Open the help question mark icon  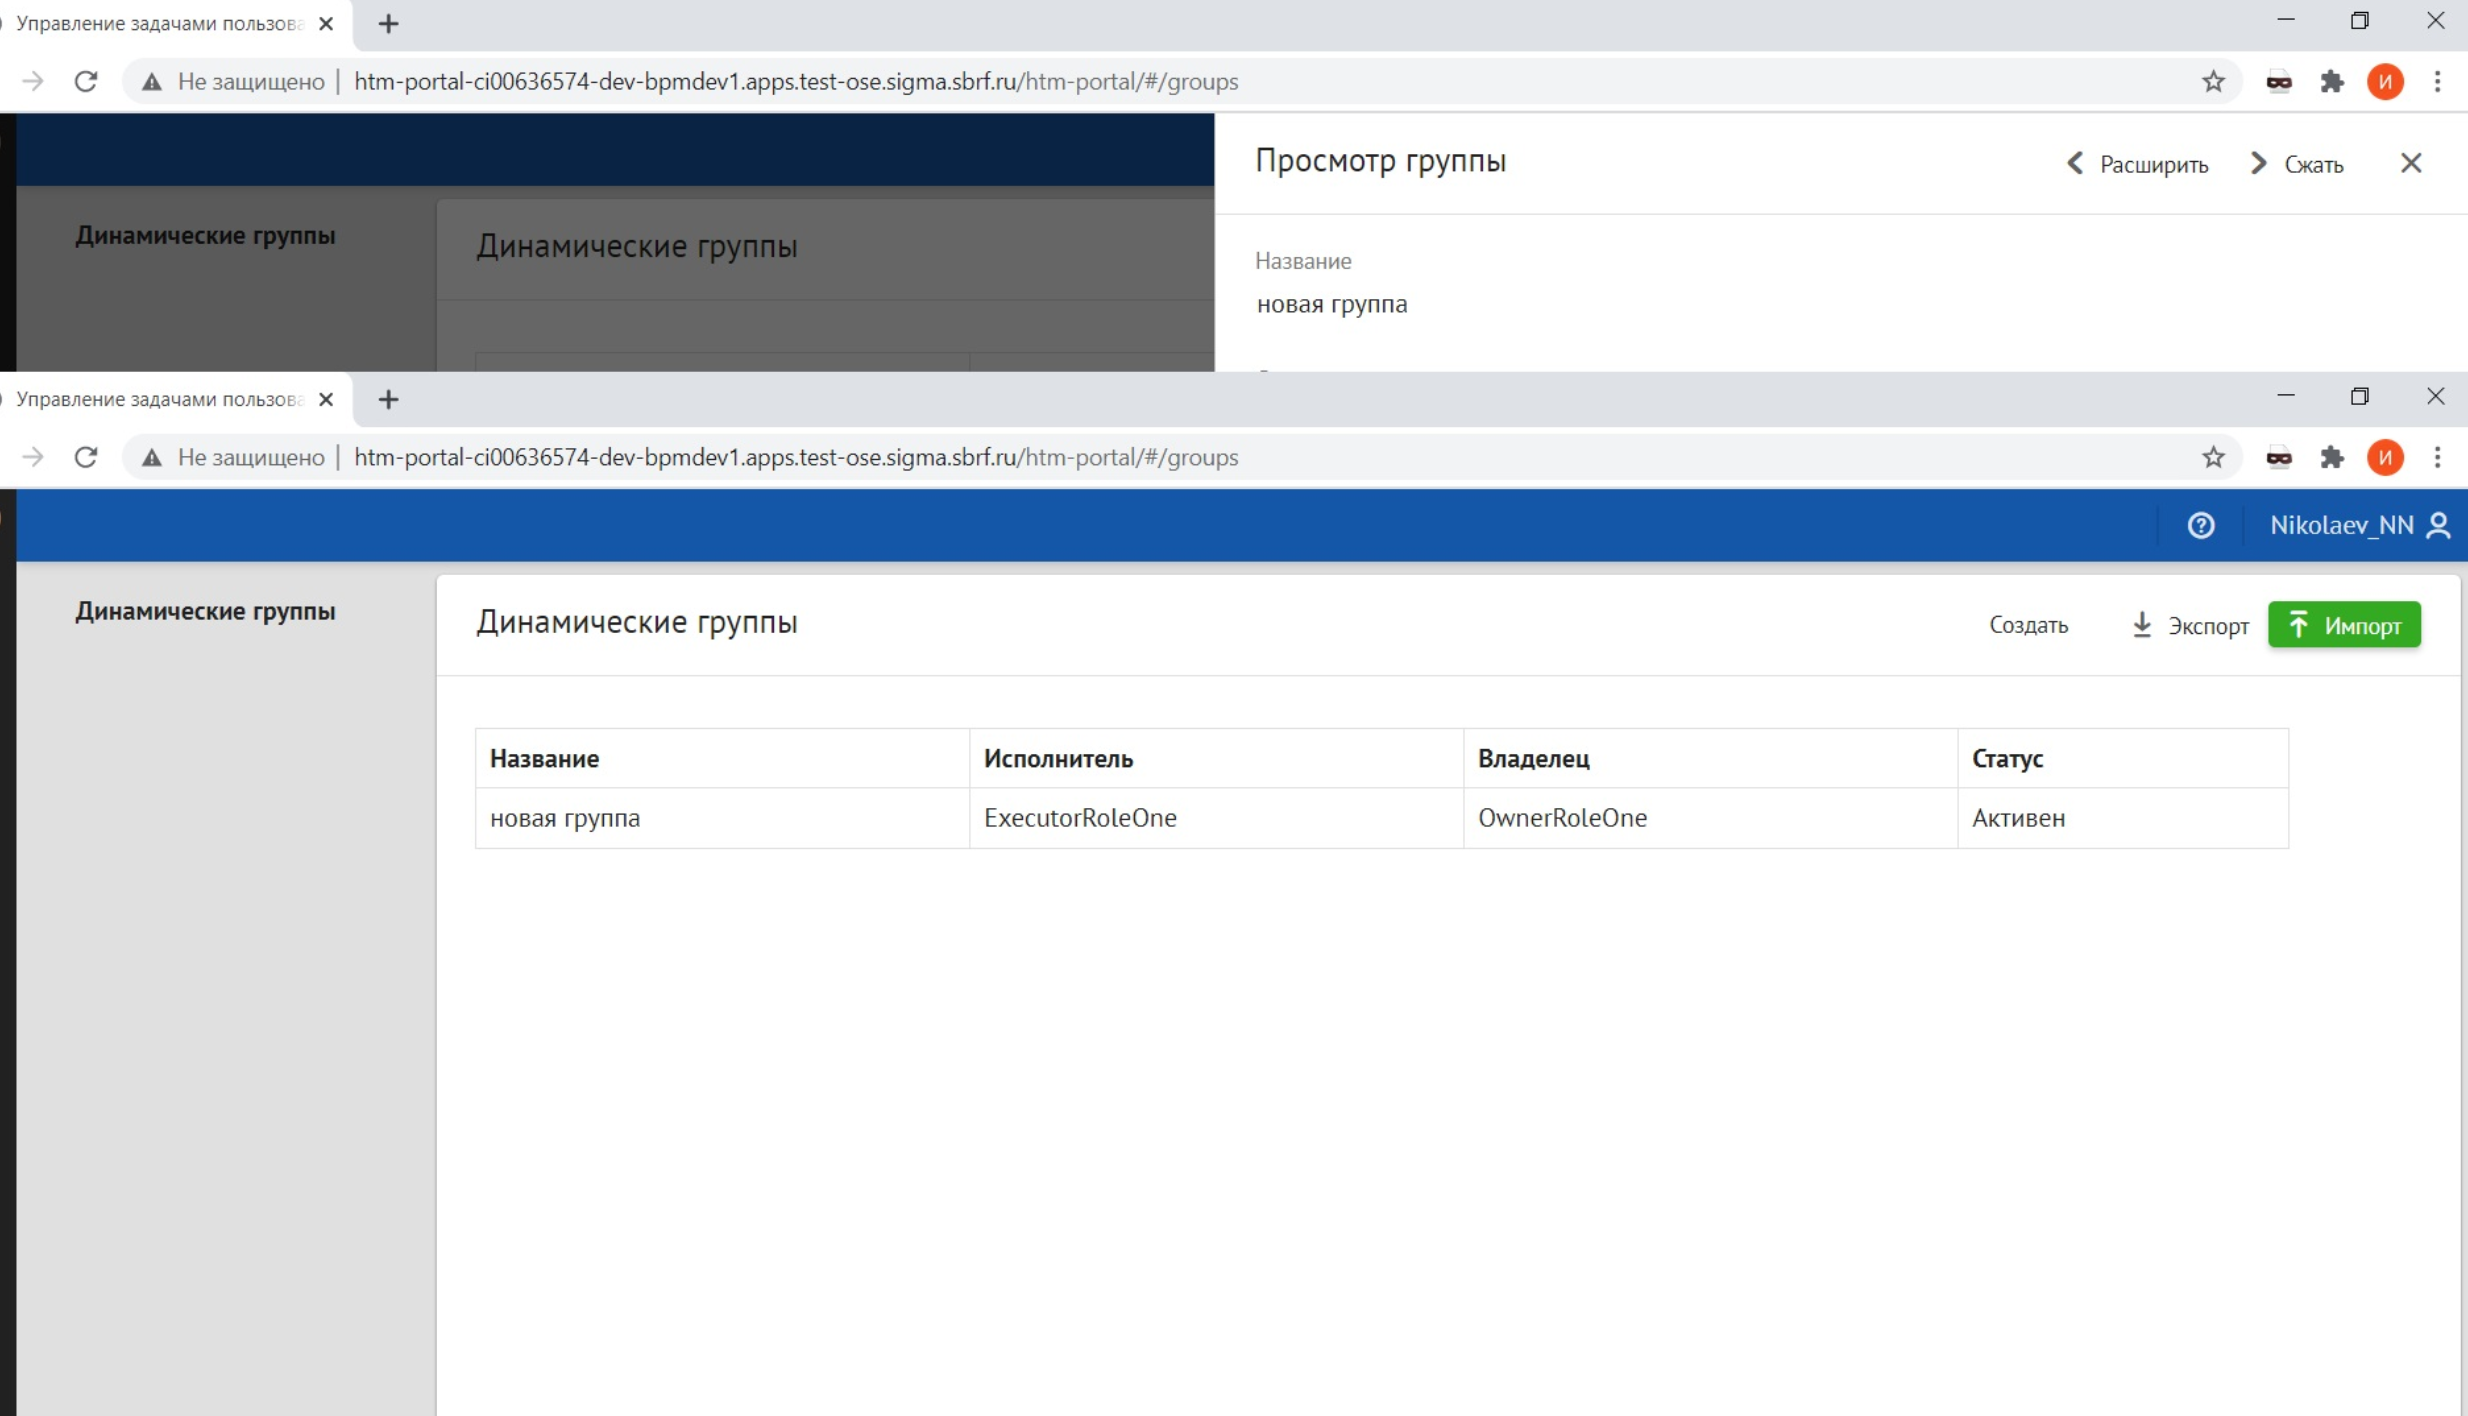tap(2202, 525)
